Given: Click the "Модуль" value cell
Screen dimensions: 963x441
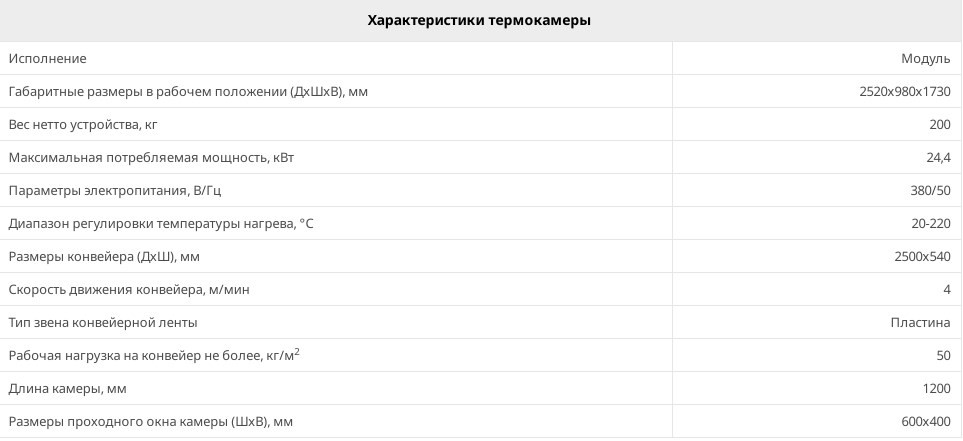Looking at the screenshot, I should [x=925, y=59].
